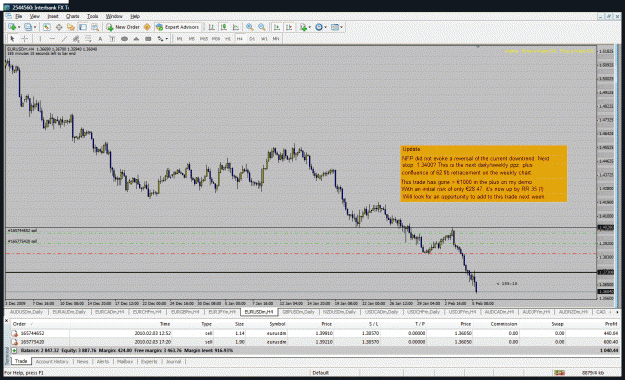Select the ellipse drawing tool
The image size is (625, 380).
pos(124,39)
